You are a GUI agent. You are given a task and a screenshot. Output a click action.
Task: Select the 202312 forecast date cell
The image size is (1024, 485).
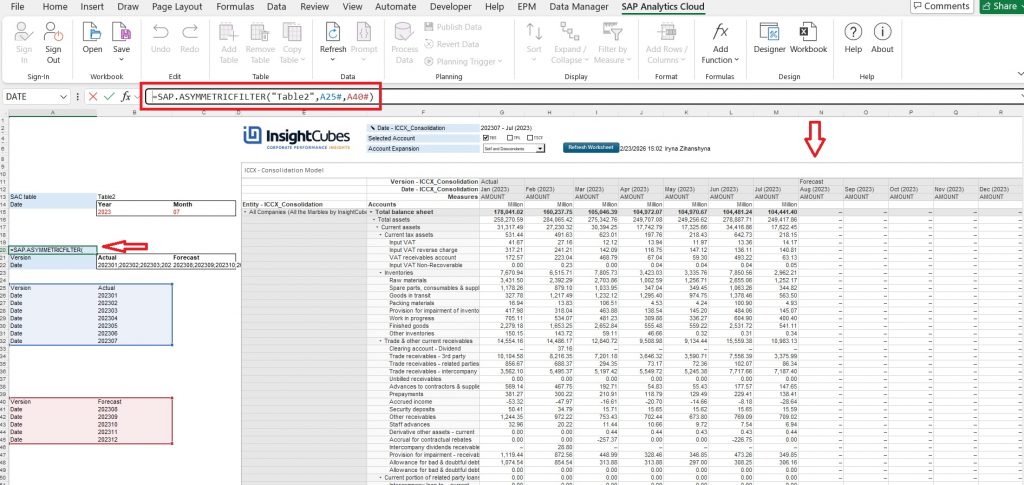click(x=135, y=439)
